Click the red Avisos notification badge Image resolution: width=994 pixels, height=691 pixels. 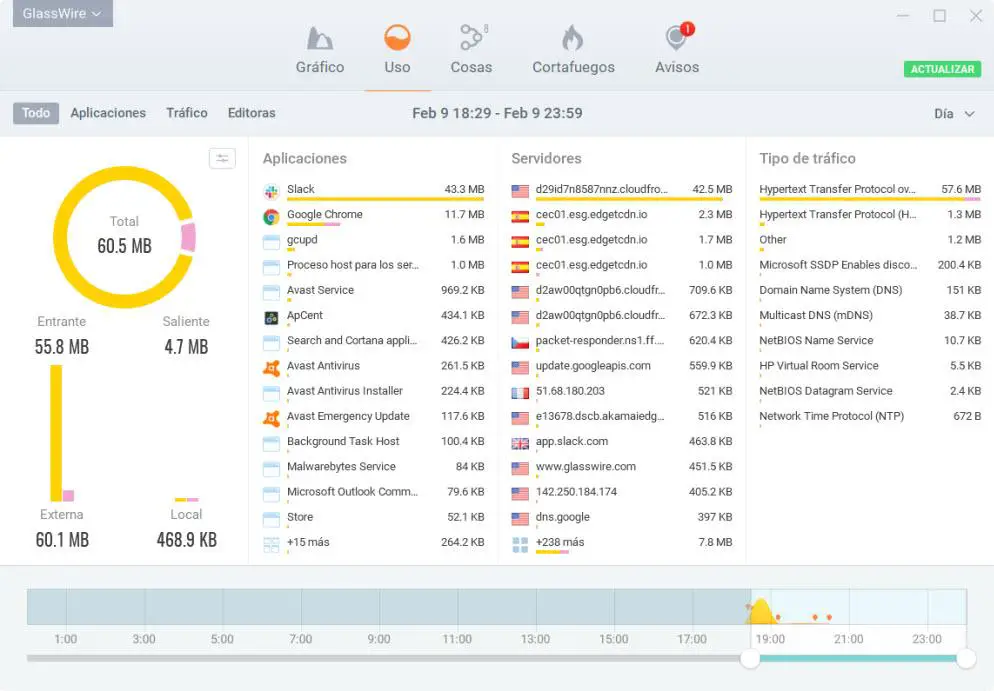coord(687,29)
